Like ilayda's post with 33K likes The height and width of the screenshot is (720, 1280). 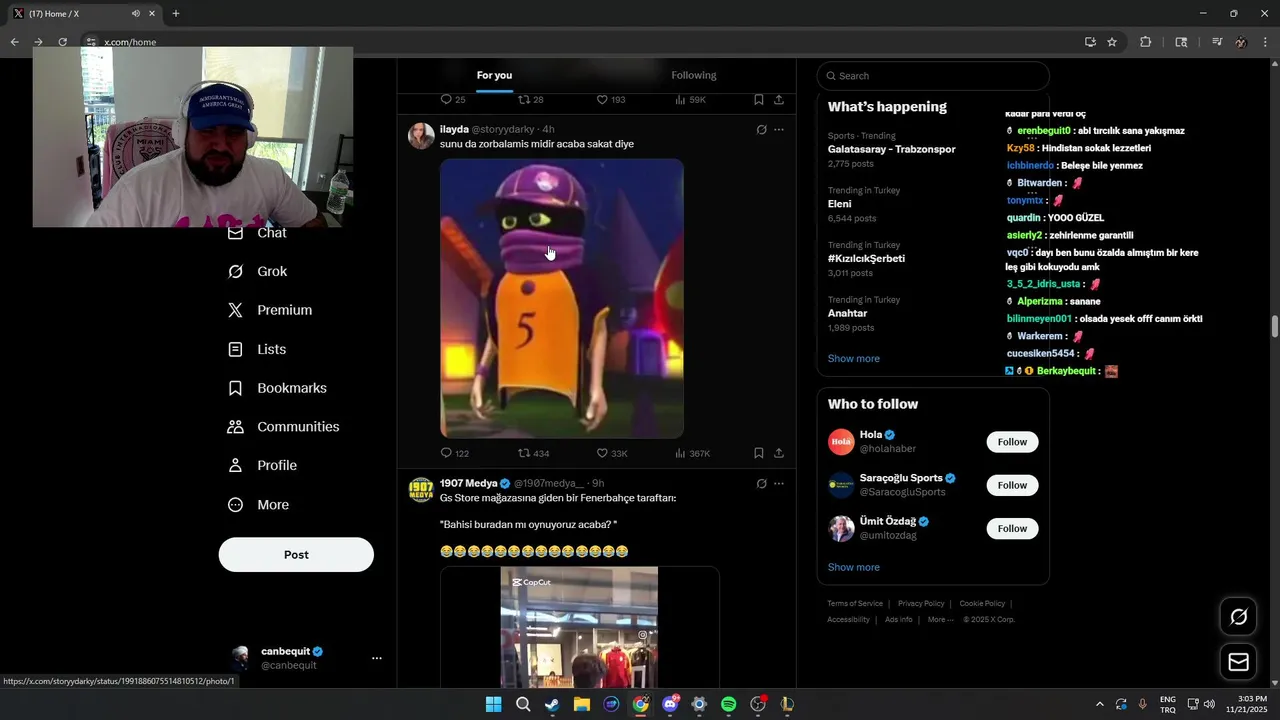coord(612,453)
